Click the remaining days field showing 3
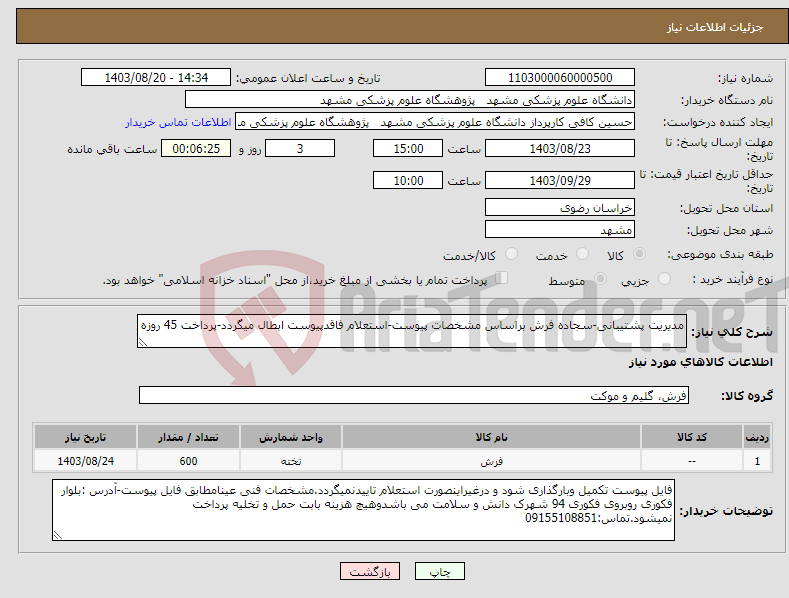 [300, 148]
